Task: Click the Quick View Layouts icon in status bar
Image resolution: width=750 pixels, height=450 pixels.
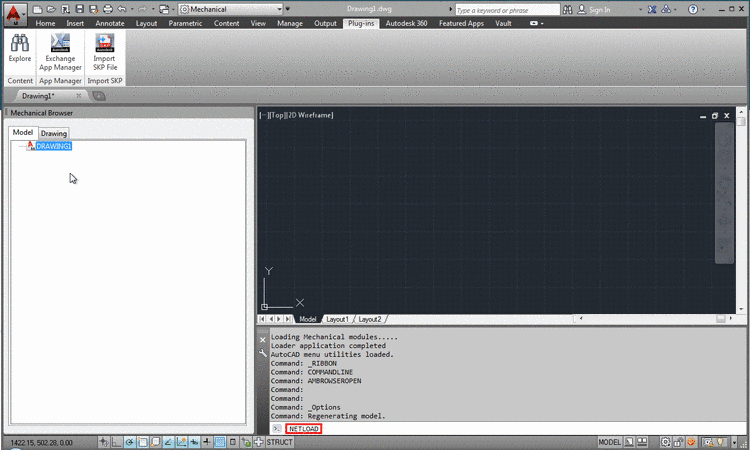Action: [x=629, y=442]
